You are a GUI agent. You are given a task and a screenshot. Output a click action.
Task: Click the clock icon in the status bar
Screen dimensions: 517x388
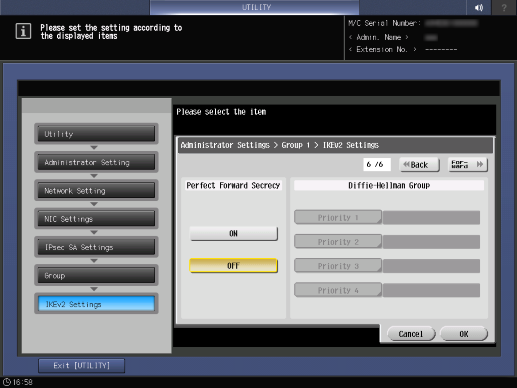point(7,382)
